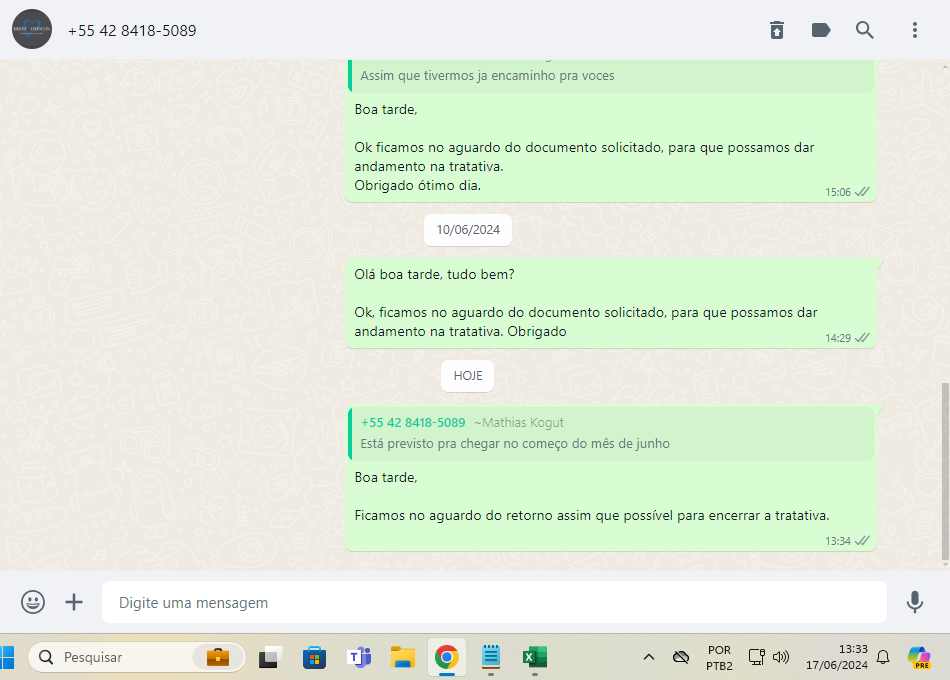Click the quoted 'Assim que tivermos' reply preview
Viewport: 950px width, 680px height.
[610, 75]
